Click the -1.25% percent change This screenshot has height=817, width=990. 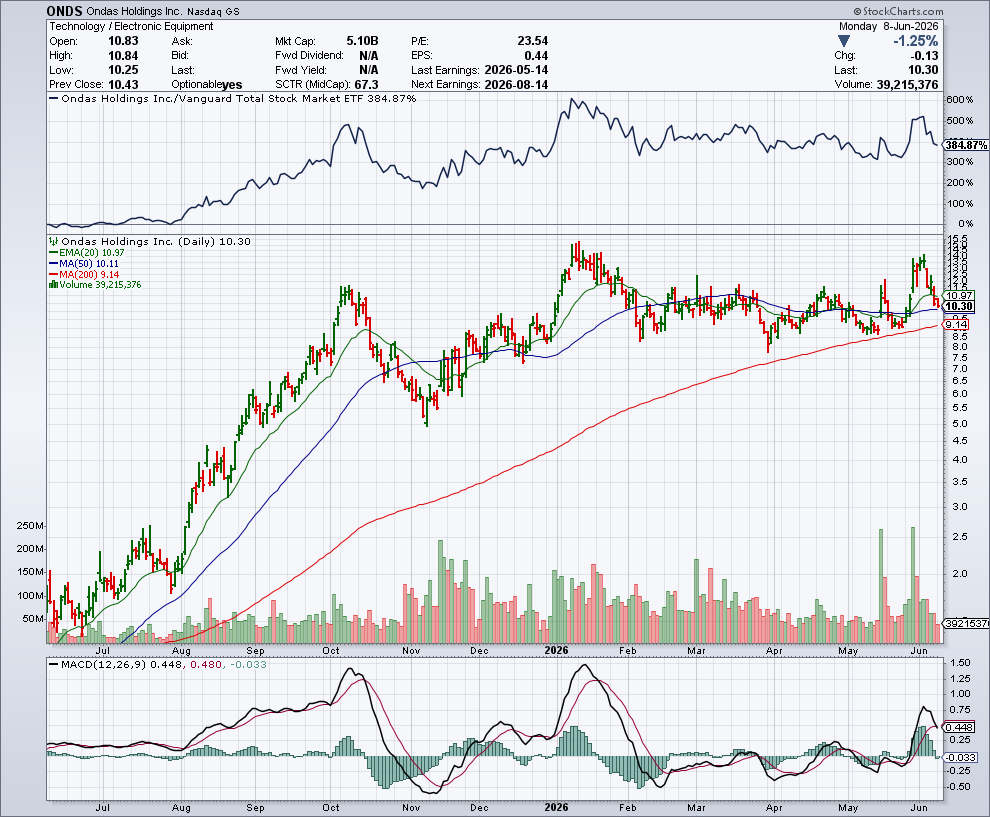click(915, 41)
